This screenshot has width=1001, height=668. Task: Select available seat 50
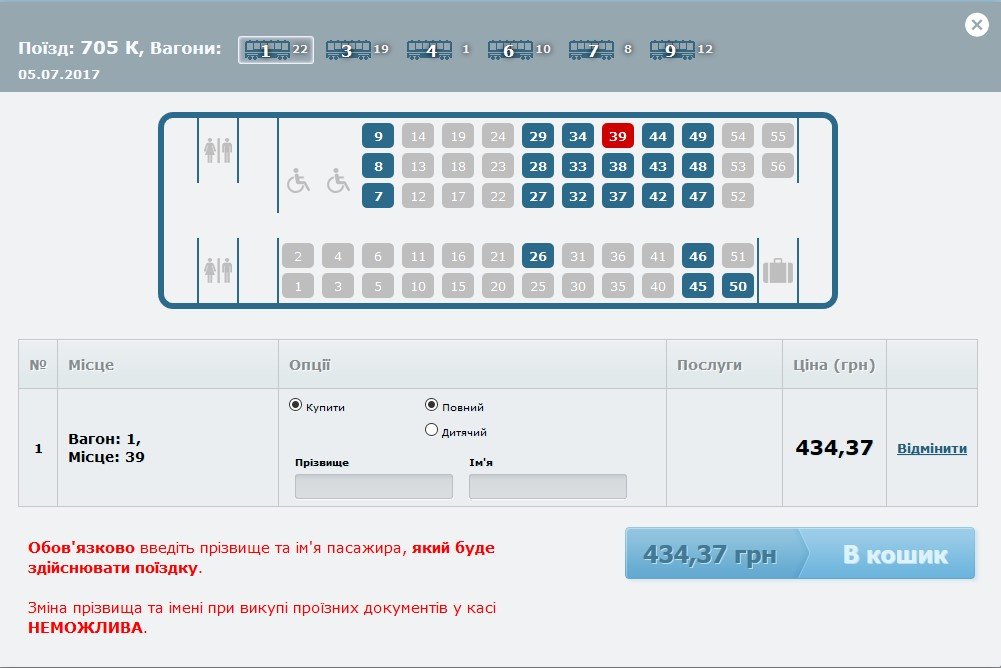pos(738,287)
